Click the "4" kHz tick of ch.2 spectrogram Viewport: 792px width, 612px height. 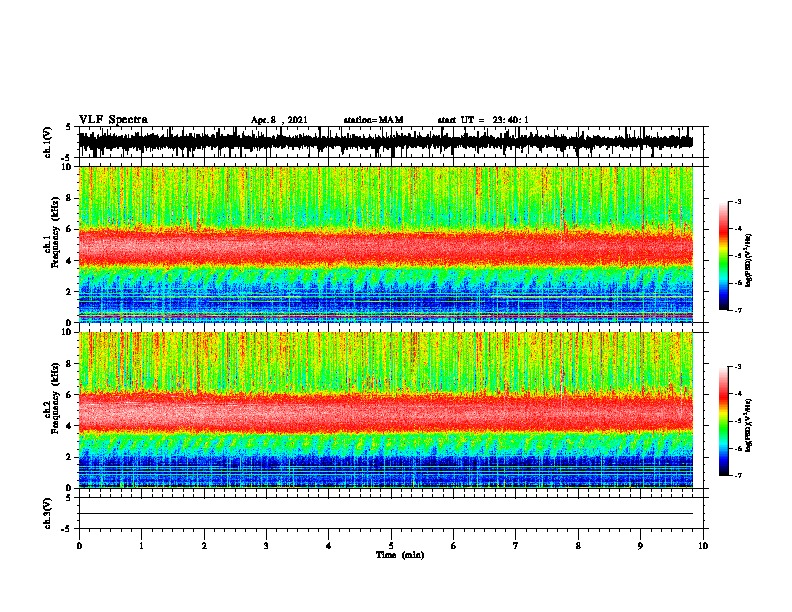coord(69,426)
